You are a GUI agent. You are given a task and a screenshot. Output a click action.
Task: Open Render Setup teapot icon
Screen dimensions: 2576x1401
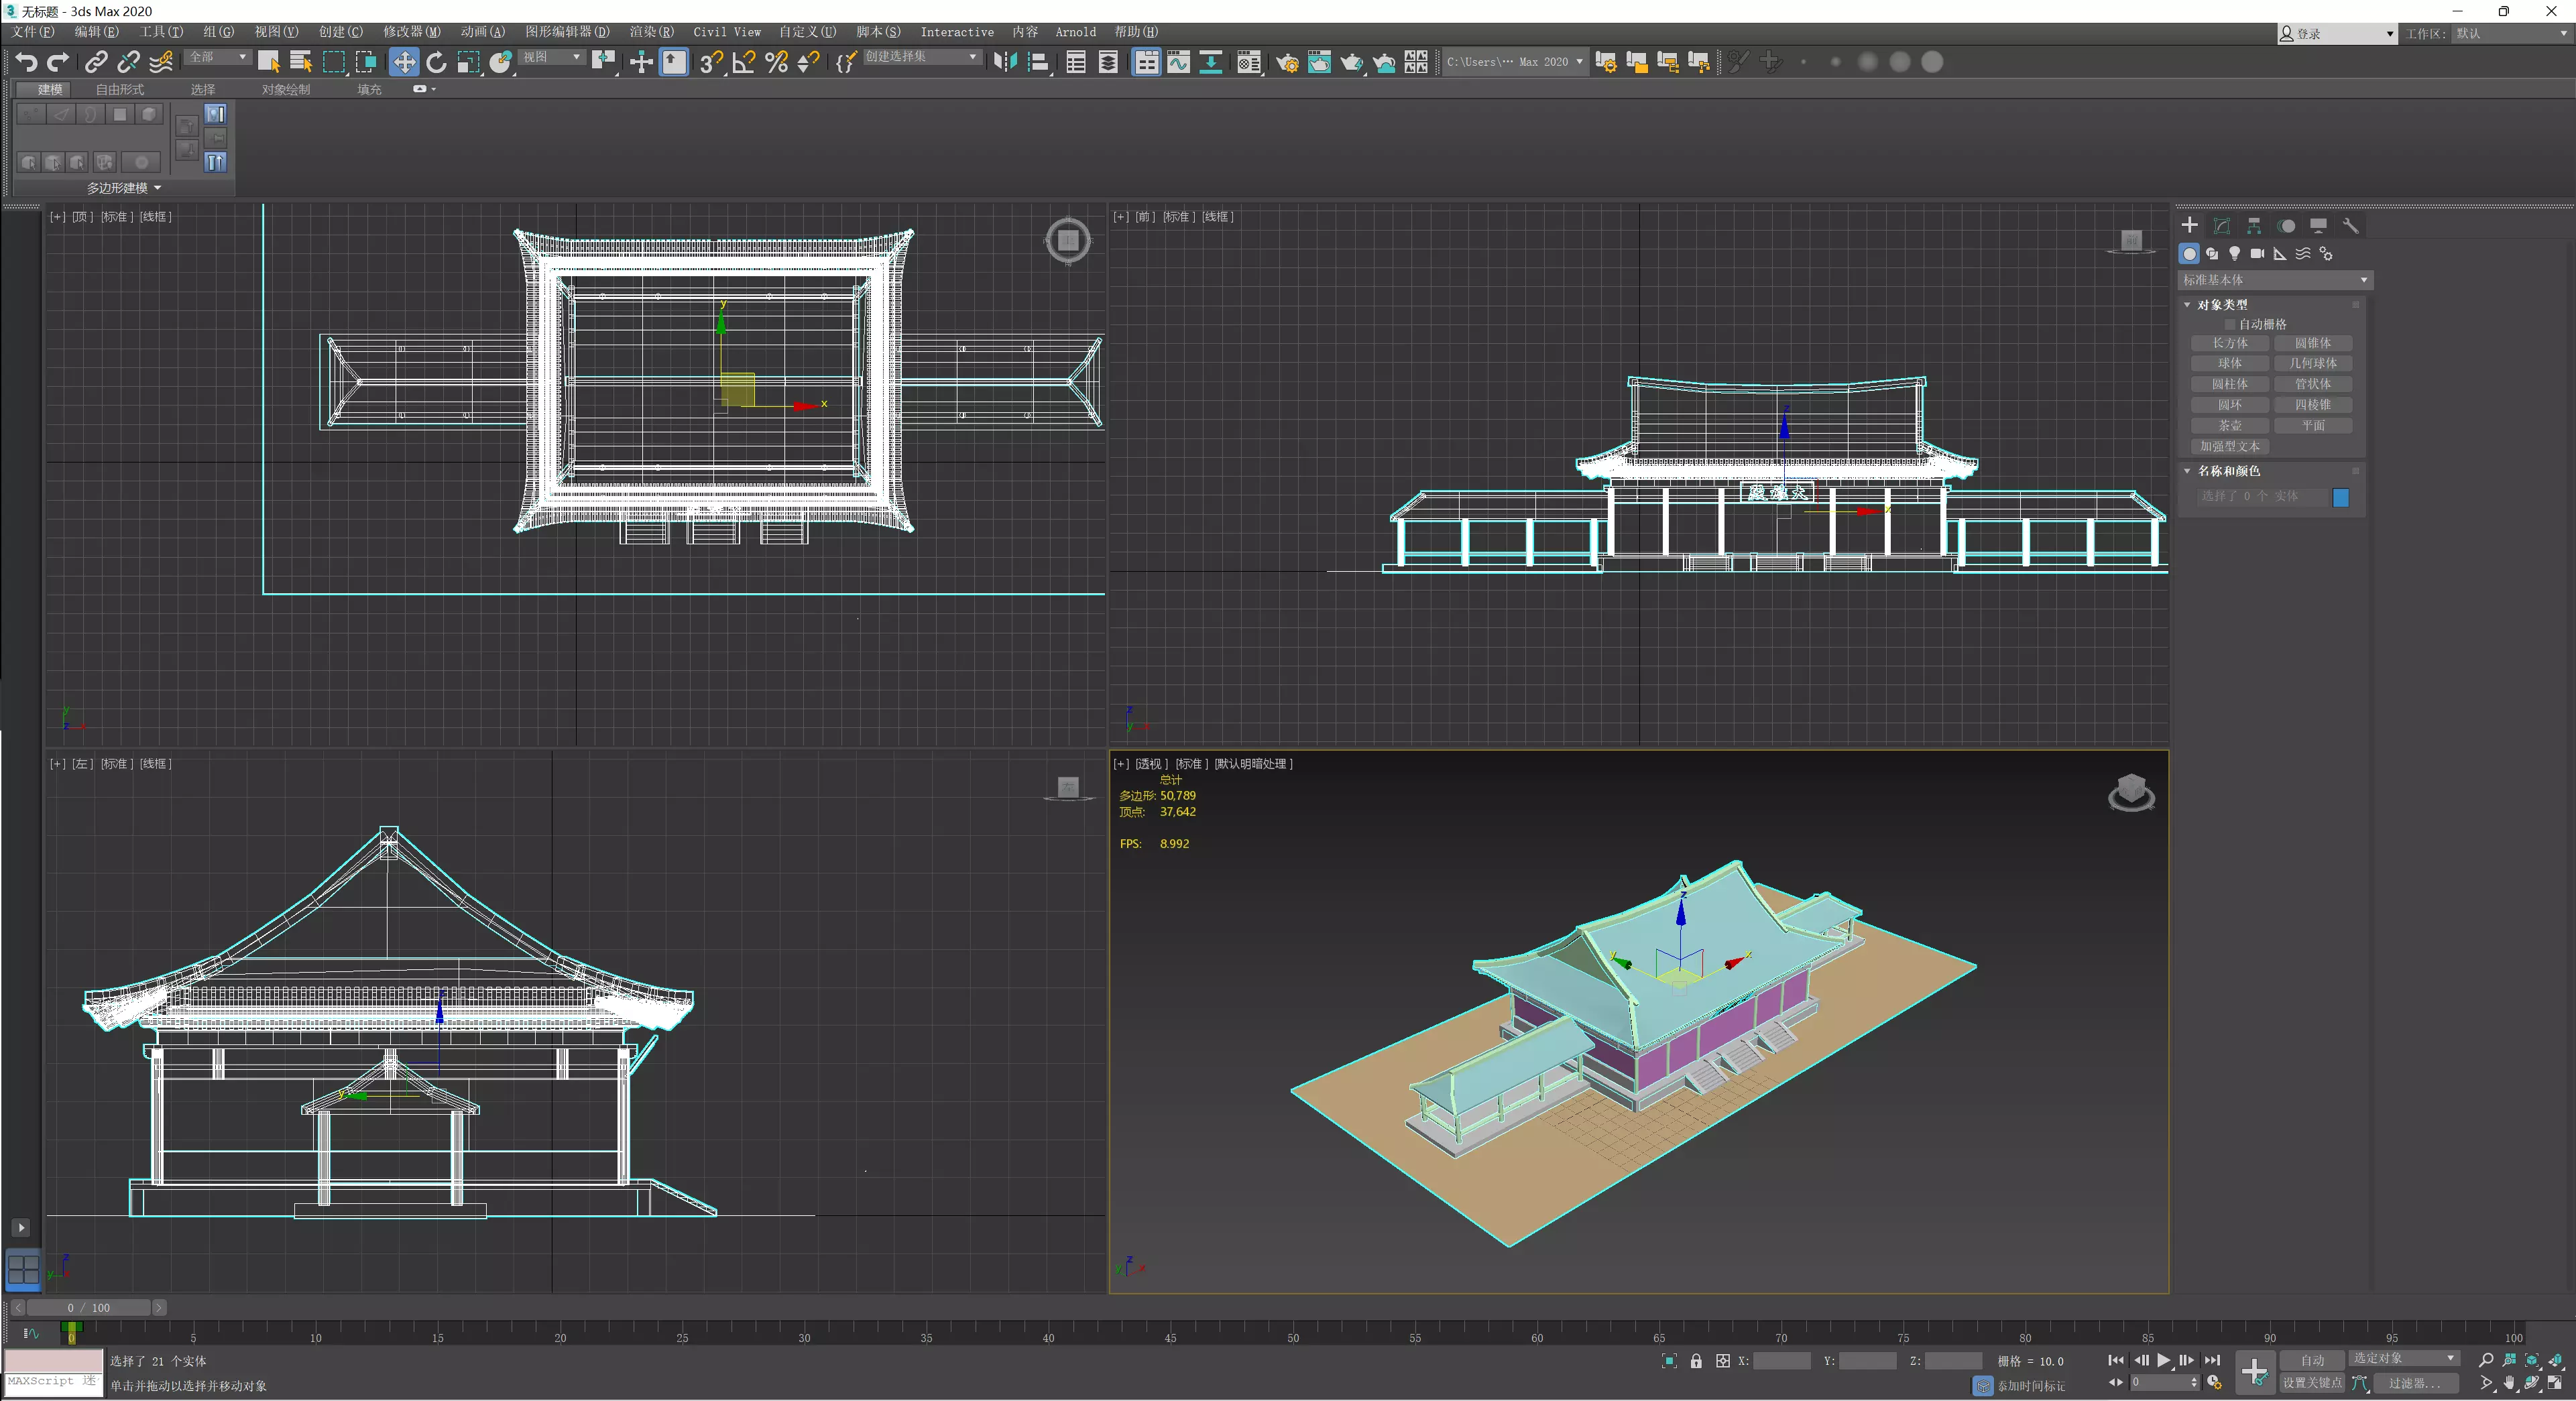(1287, 62)
